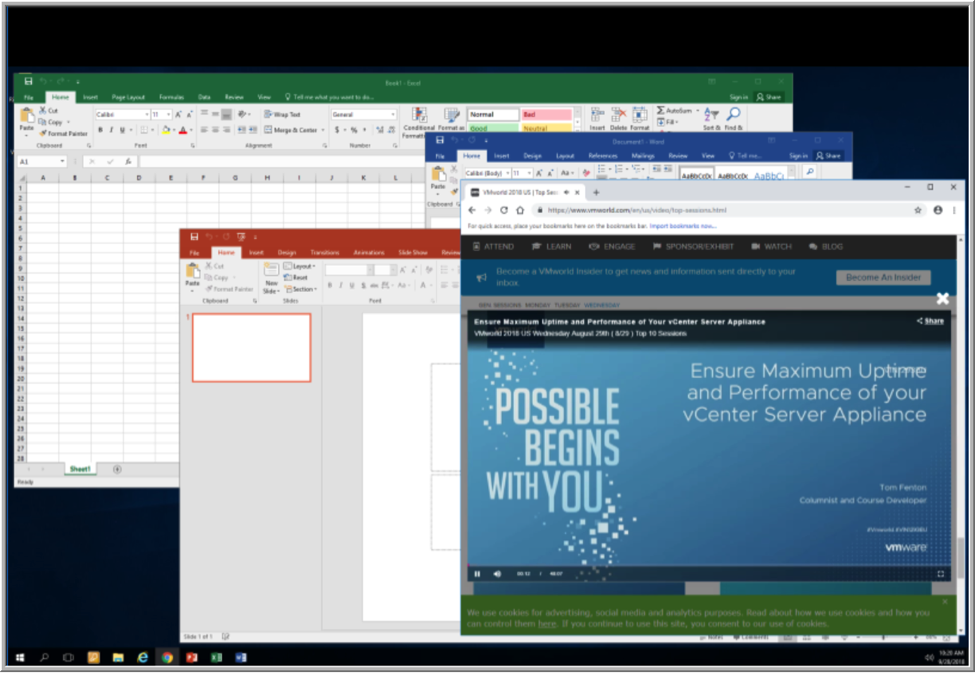The width and height of the screenshot is (975, 673).
Task: Click the Reset slide icon in PowerPoint
Action: (296, 277)
